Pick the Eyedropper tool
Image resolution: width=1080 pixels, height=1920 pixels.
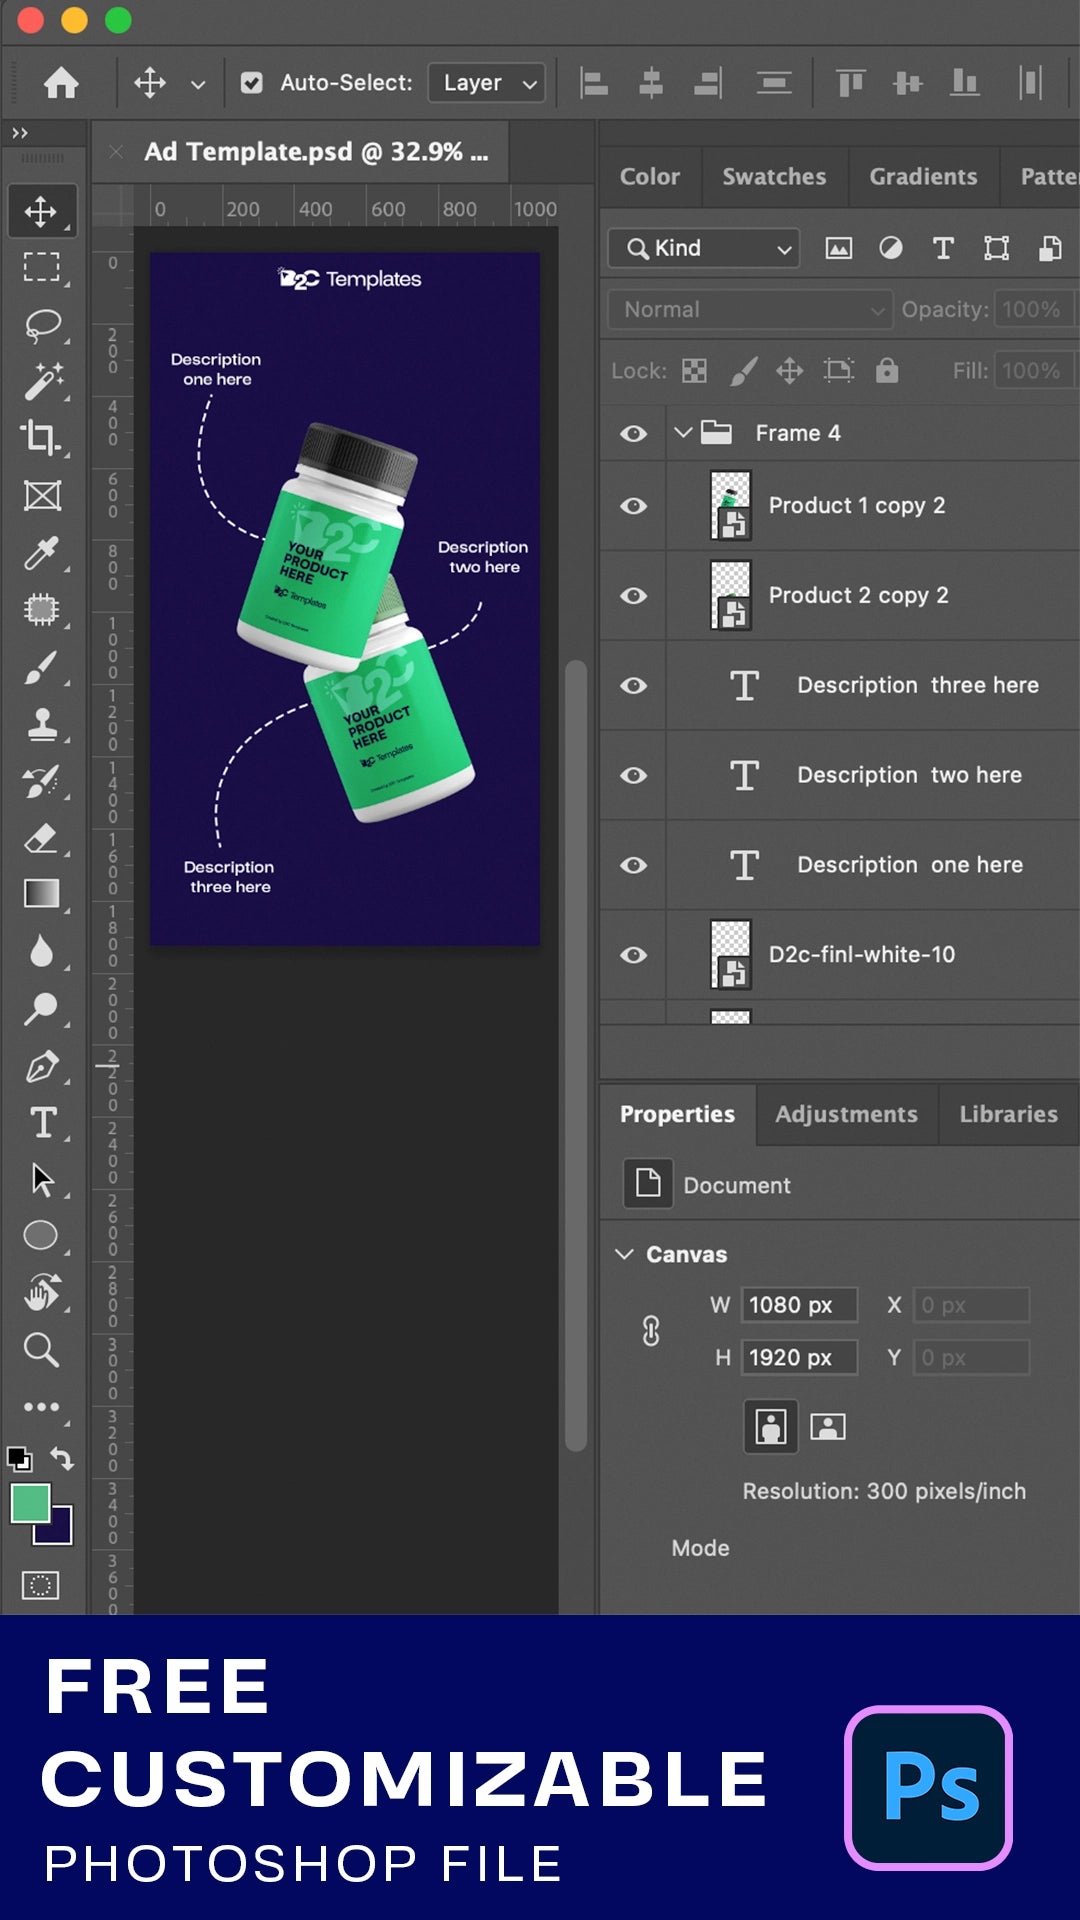click(41, 553)
